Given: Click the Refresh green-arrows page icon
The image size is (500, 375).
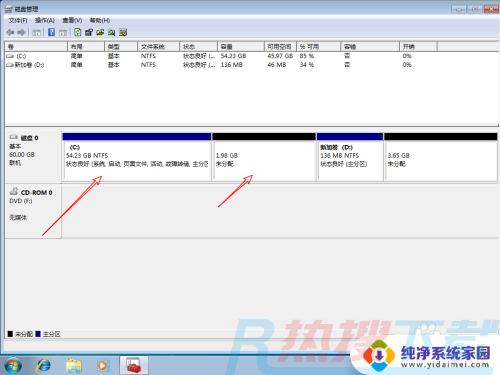Looking at the screenshot, I should point(78,32).
